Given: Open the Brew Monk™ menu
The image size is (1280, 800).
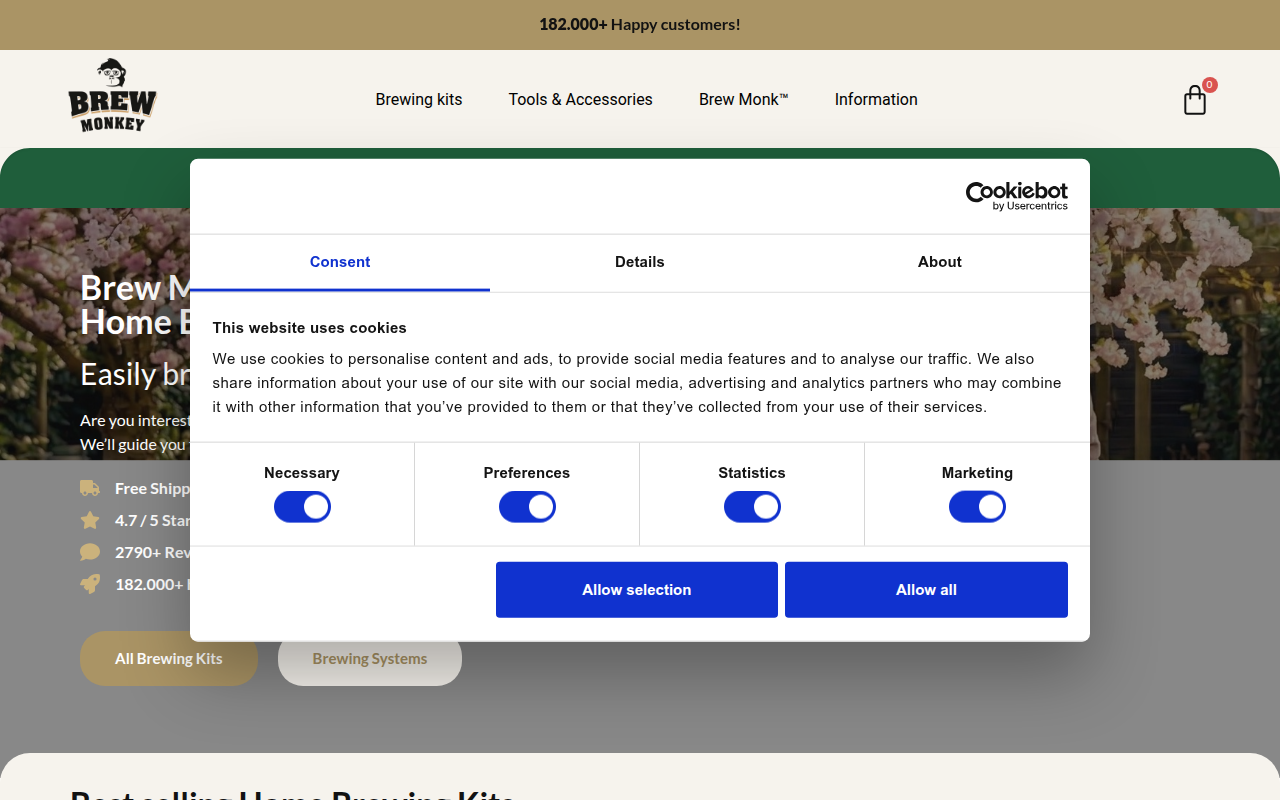Looking at the screenshot, I should pyautogui.click(x=744, y=99).
